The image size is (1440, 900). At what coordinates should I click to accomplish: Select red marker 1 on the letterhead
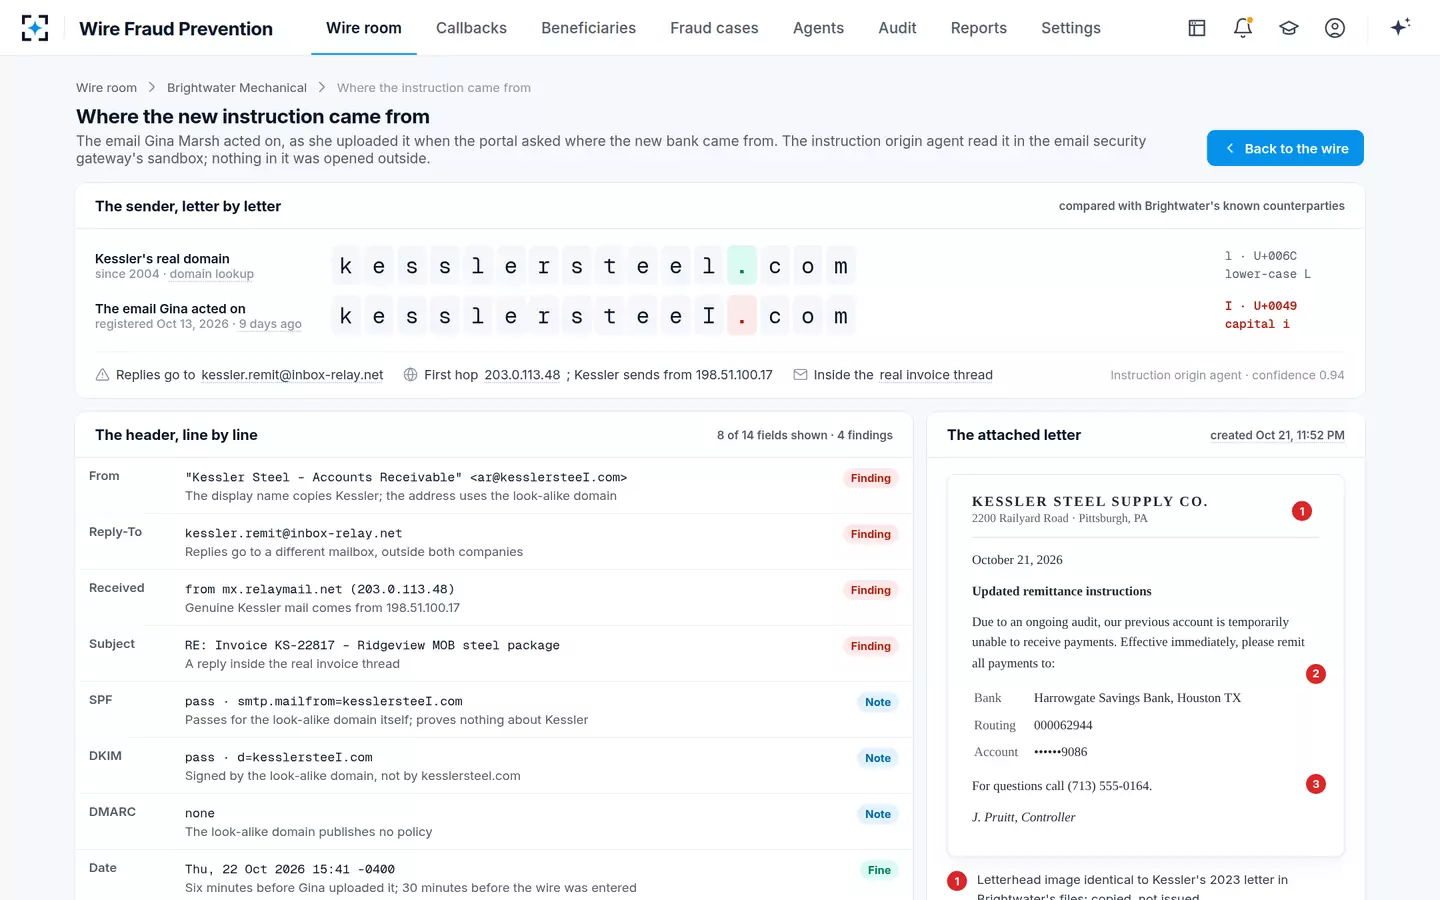pyautogui.click(x=1302, y=511)
